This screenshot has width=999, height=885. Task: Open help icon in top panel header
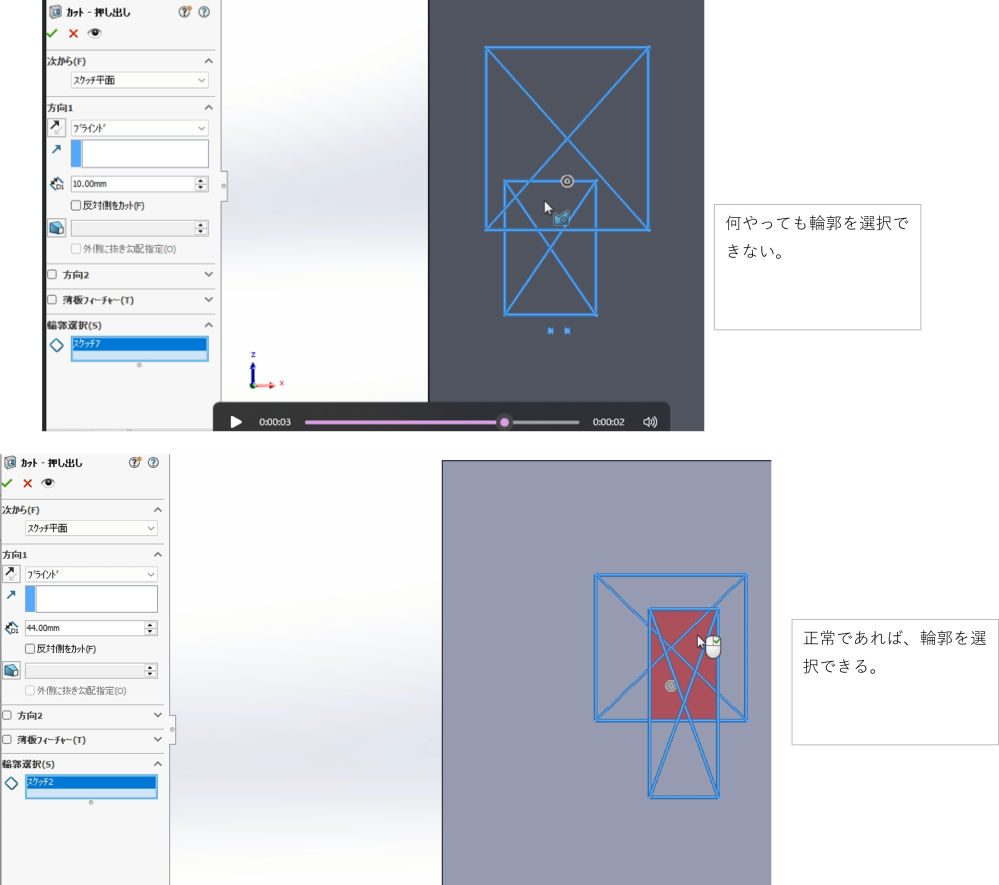tap(204, 11)
